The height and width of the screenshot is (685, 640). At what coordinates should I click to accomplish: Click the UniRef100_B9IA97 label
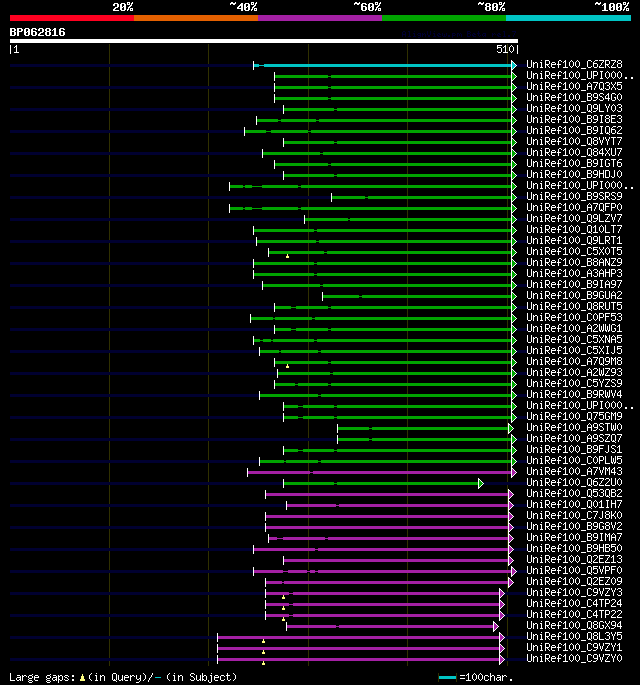[x=574, y=284]
